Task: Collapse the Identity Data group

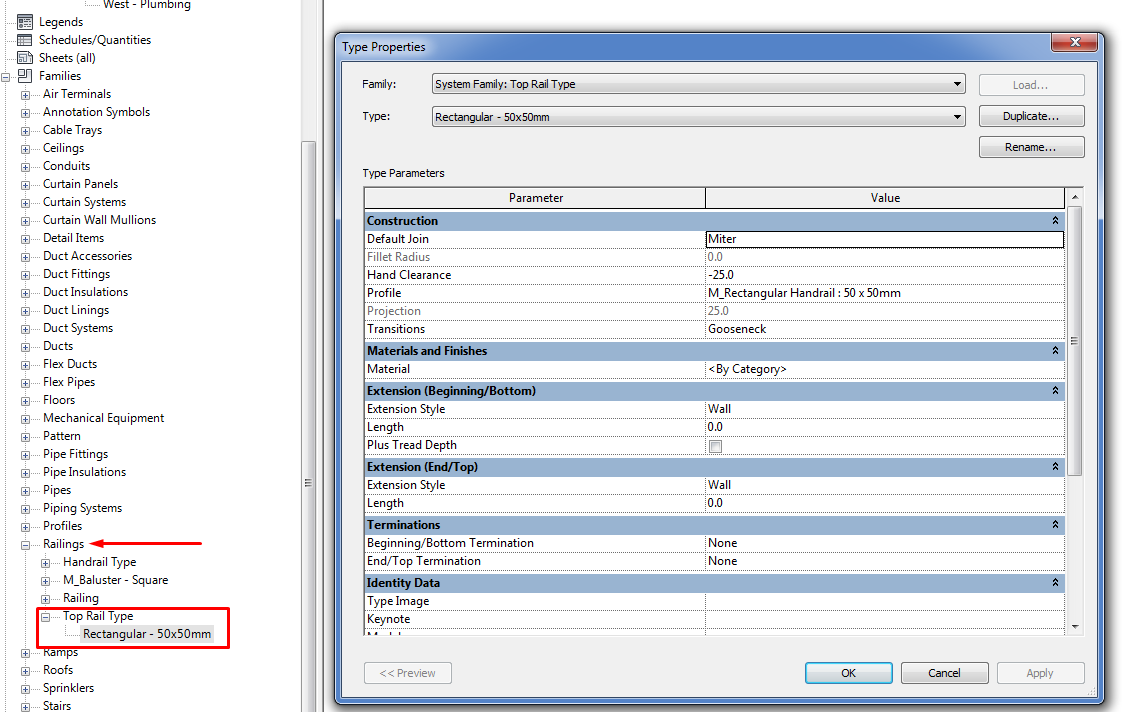Action: point(1055,583)
